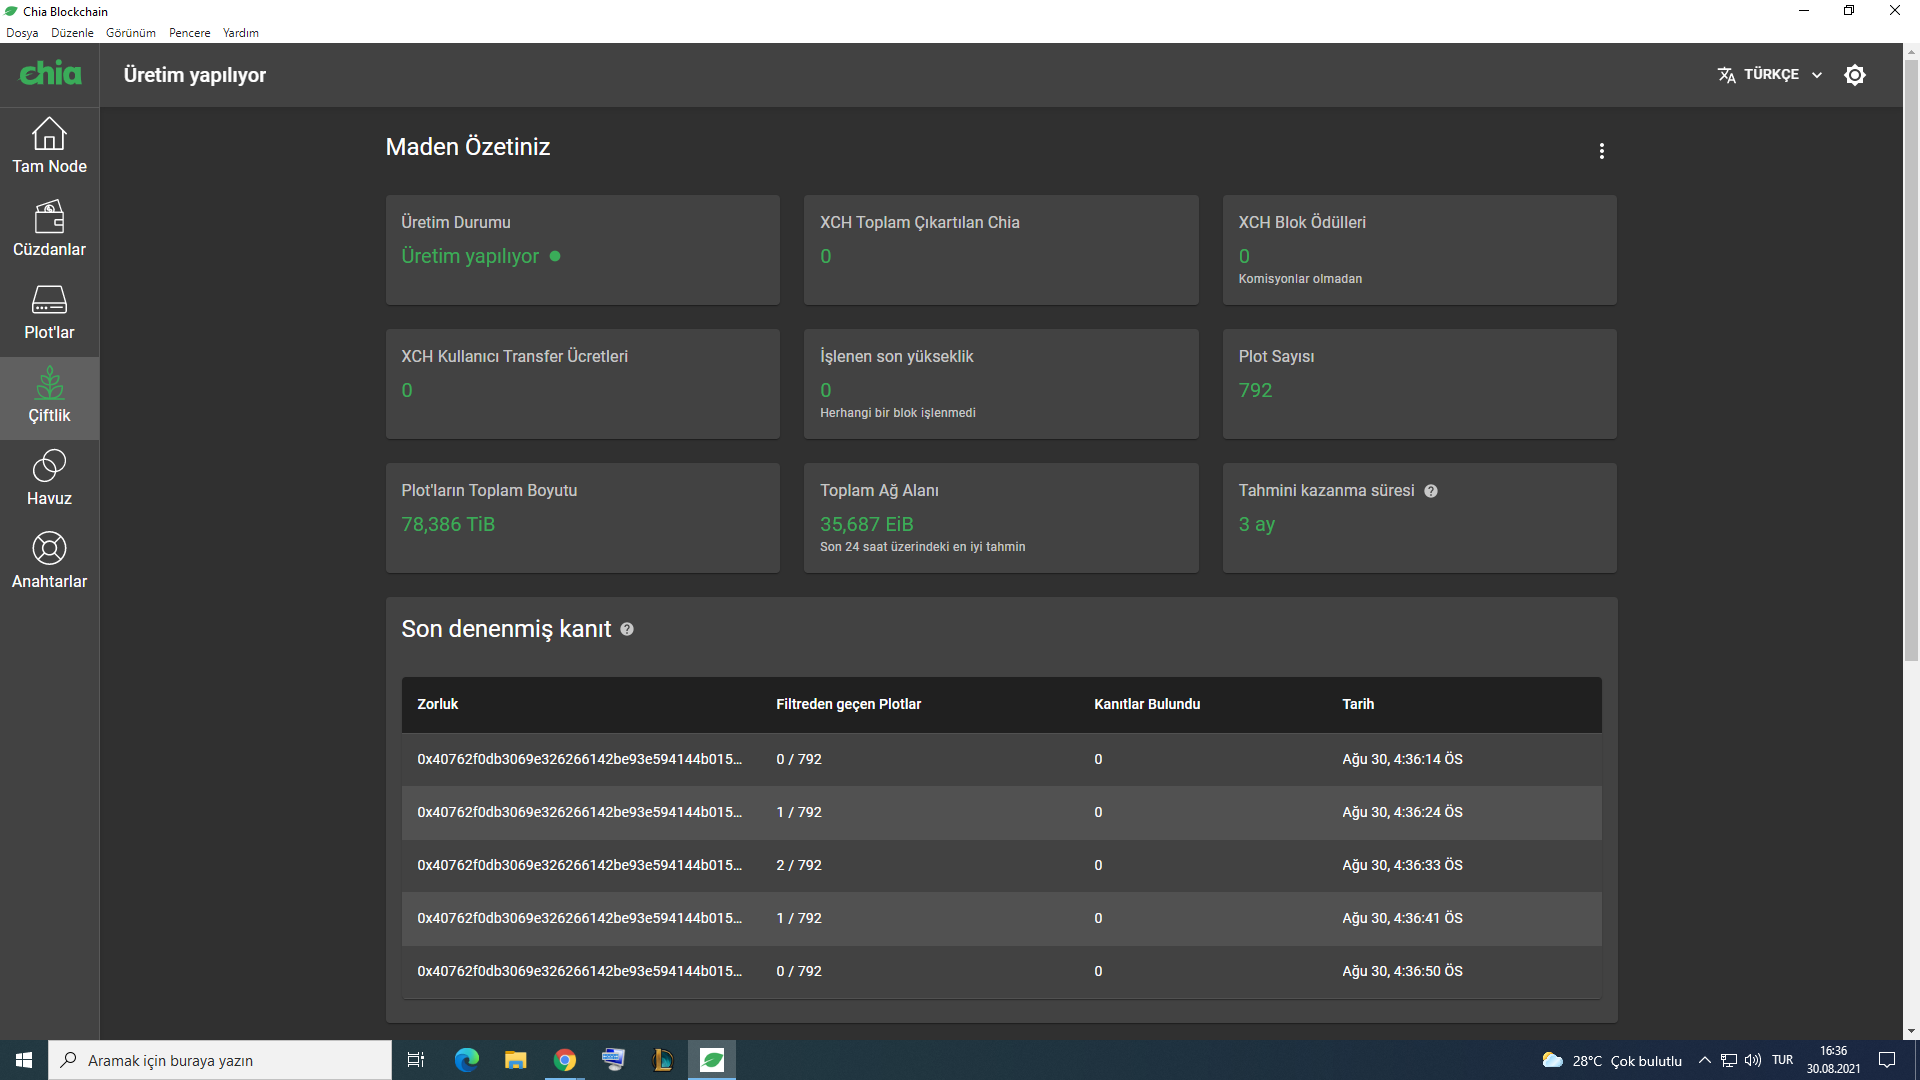This screenshot has width=1920, height=1080.
Task: Show help for Son denenmiş kanıt
Action: [x=627, y=629]
